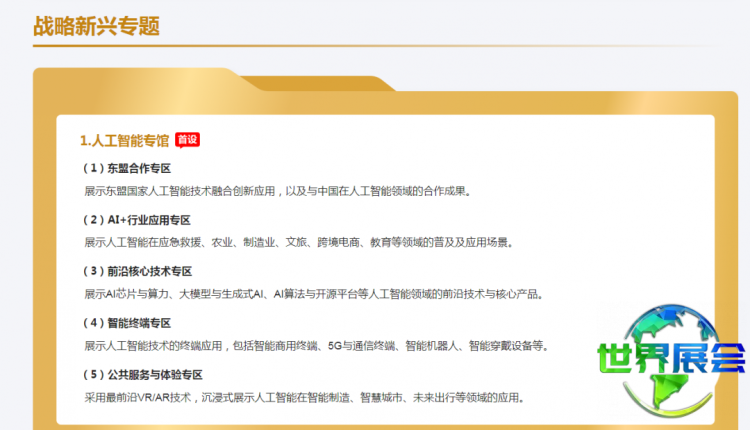Click the description about AI芯片与算力
This screenshot has height=430, width=750.
pyautogui.click(x=314, y=294)
